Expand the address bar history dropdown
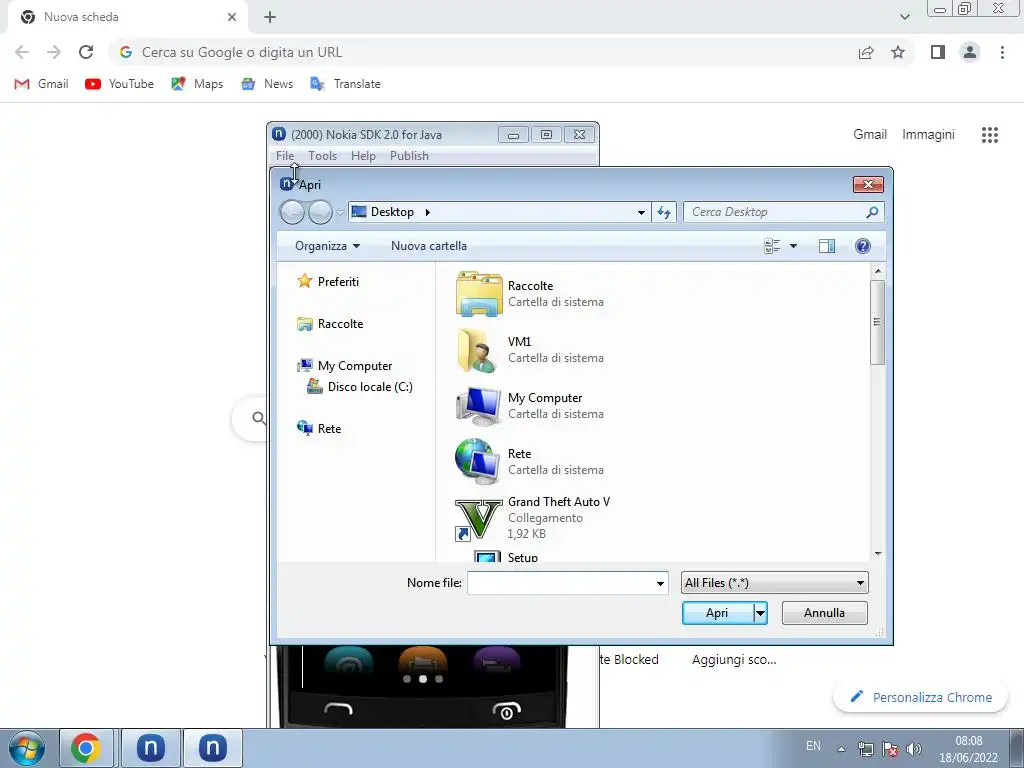 click(641, 212)
